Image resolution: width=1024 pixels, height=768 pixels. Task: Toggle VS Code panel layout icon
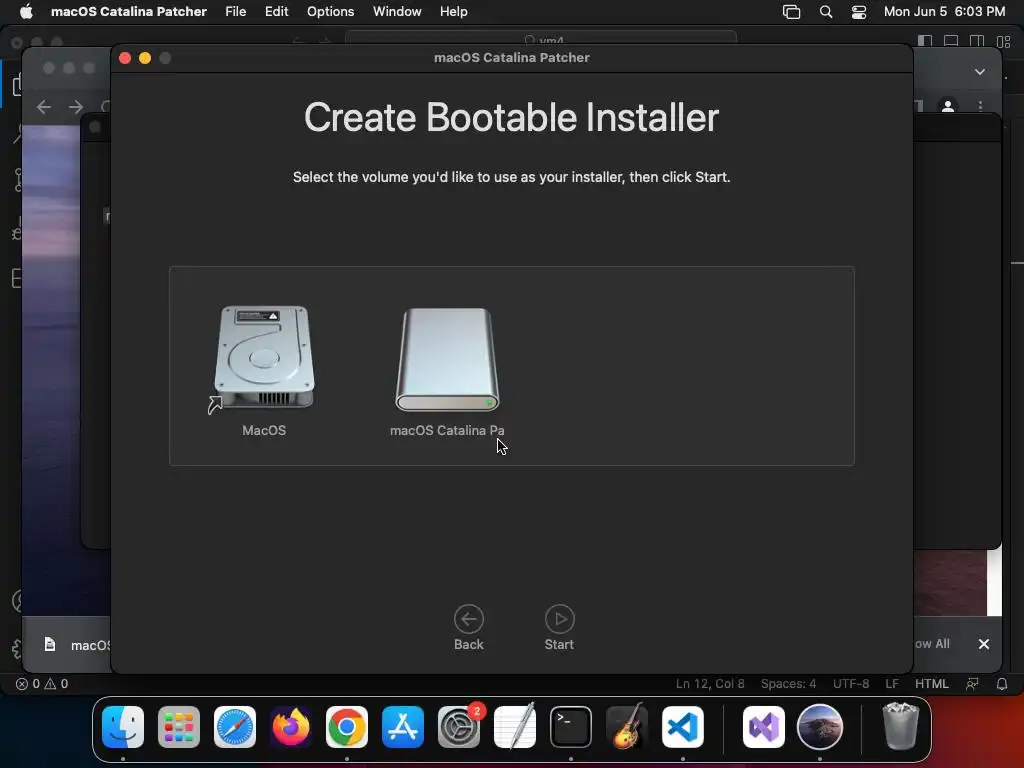(x=951, y=40)
